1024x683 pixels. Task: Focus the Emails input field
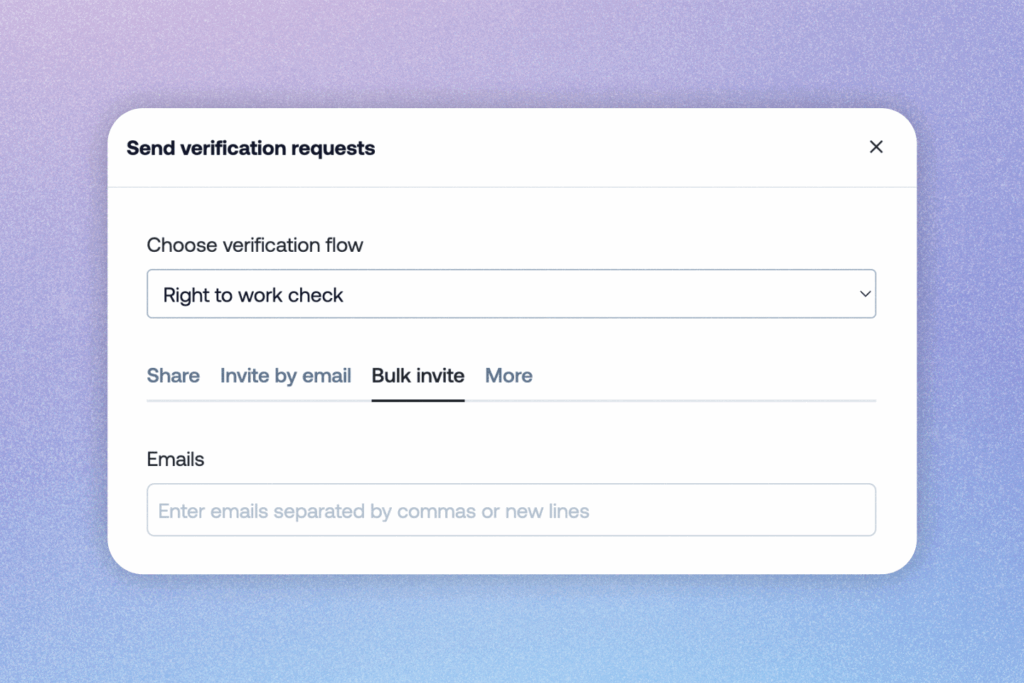(511, 510)
